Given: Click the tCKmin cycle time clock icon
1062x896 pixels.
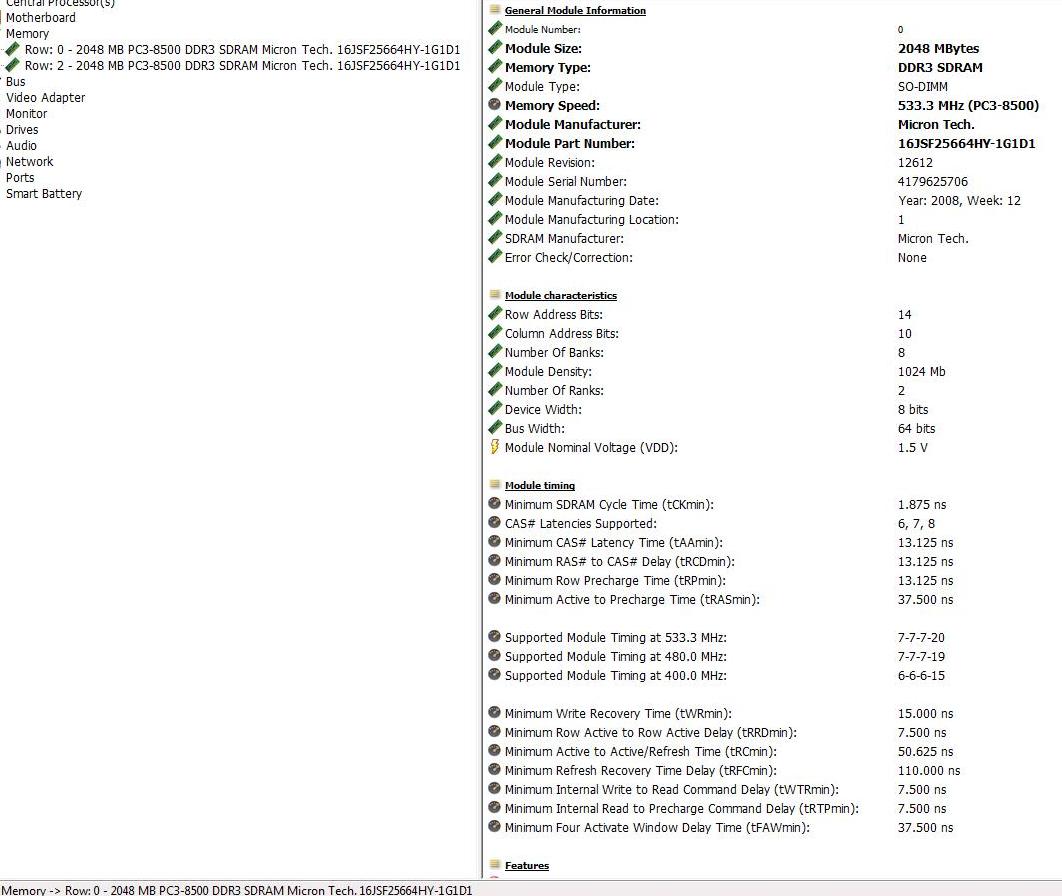Looking at the screenshot, I should click(x=494, y=503).
